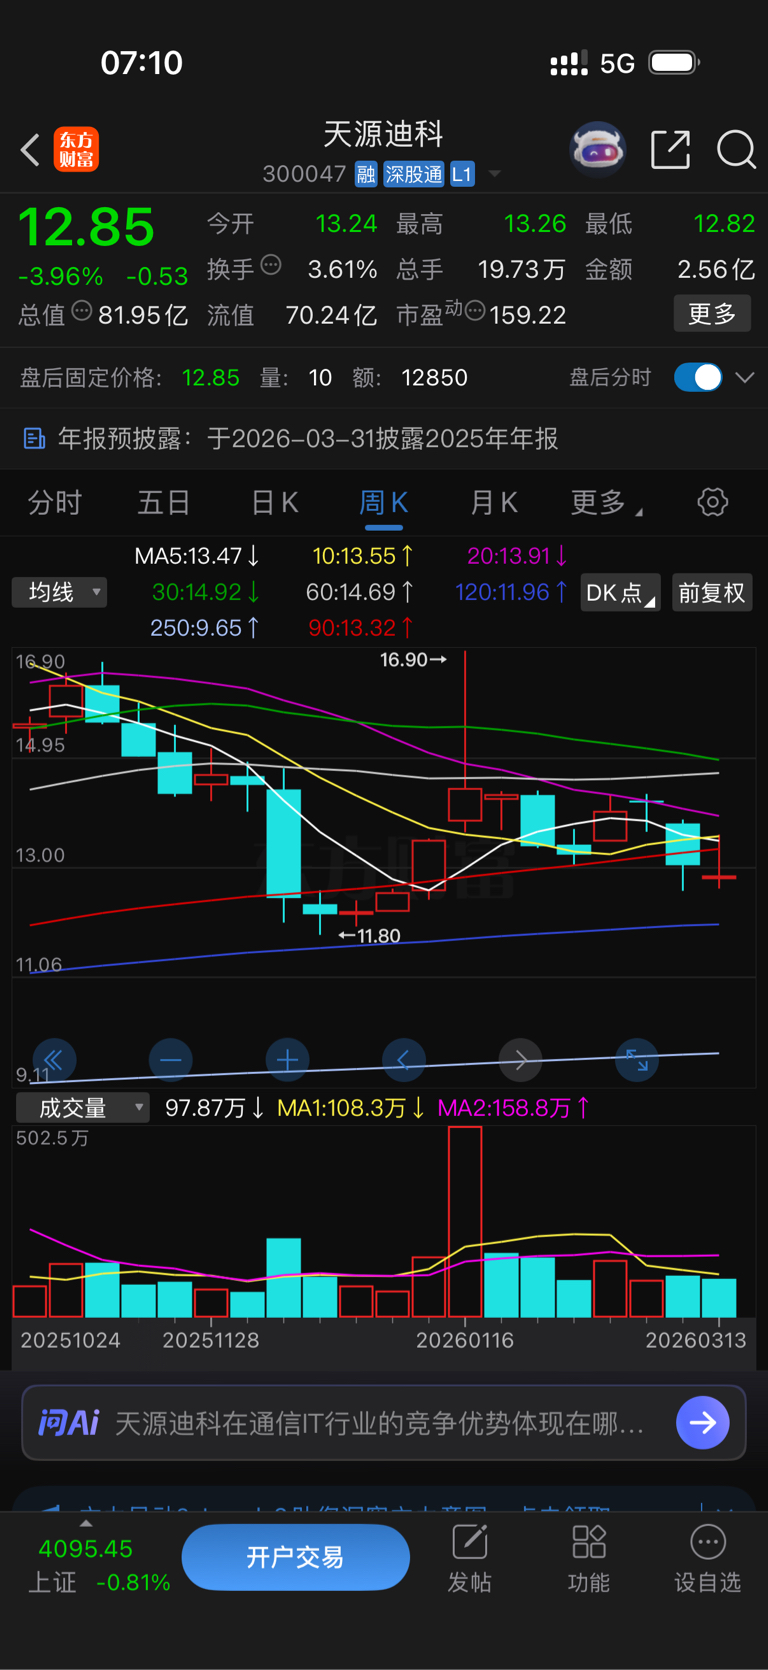Tap the 120:11.96 legend value
Screen dimensions: 768x1670
pos(511,592)
